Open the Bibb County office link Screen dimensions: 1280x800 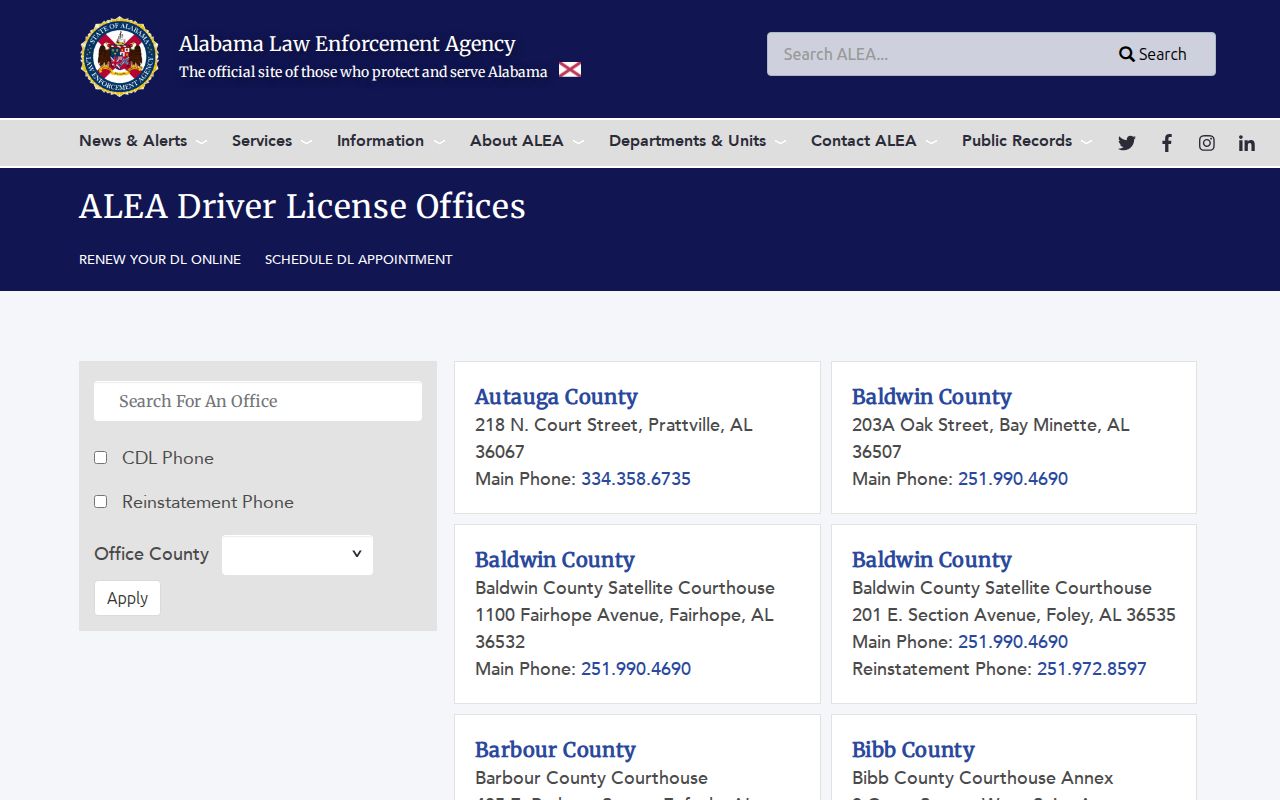913,750
